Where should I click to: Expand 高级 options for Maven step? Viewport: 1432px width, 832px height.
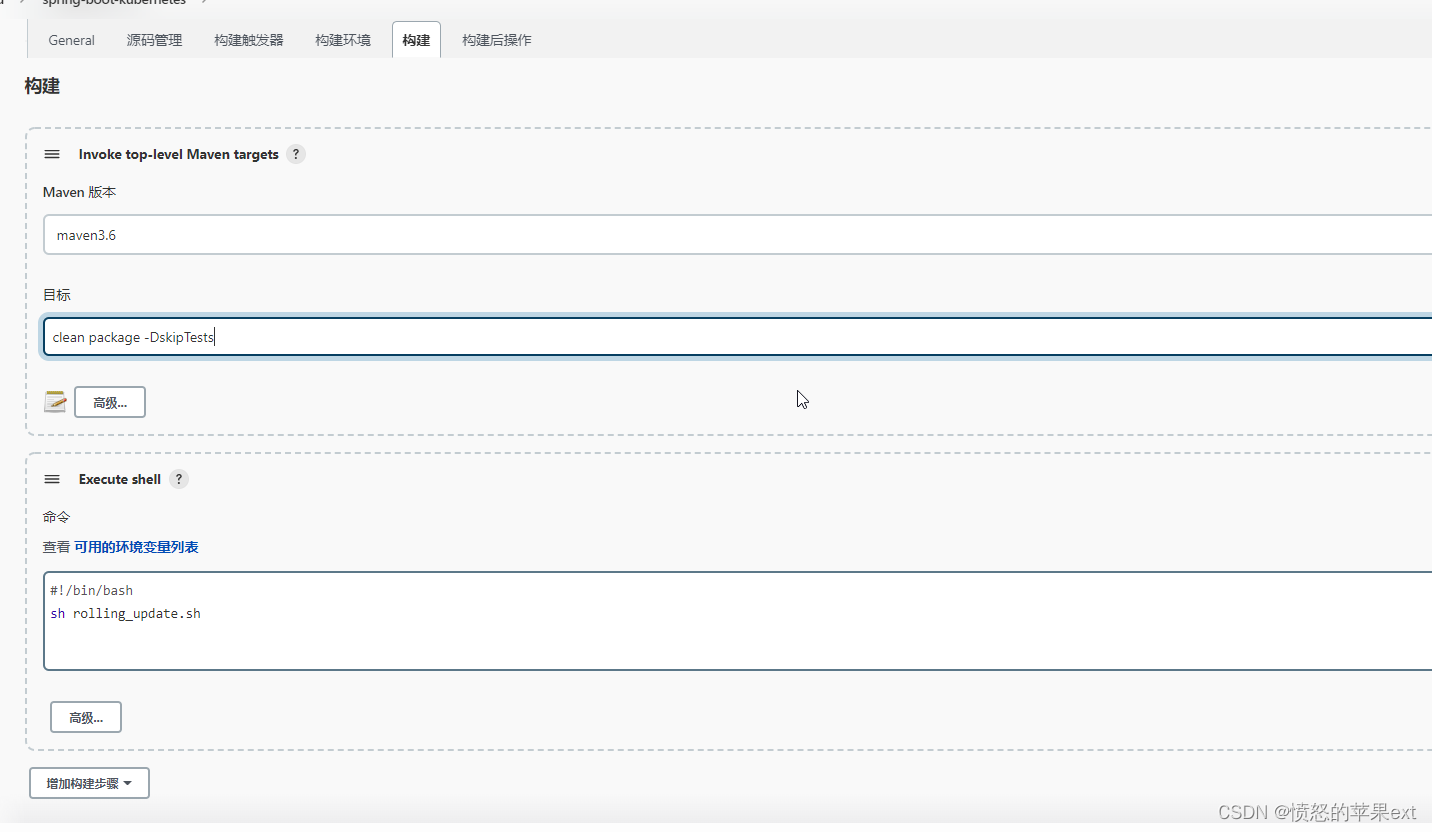[110, 402]
